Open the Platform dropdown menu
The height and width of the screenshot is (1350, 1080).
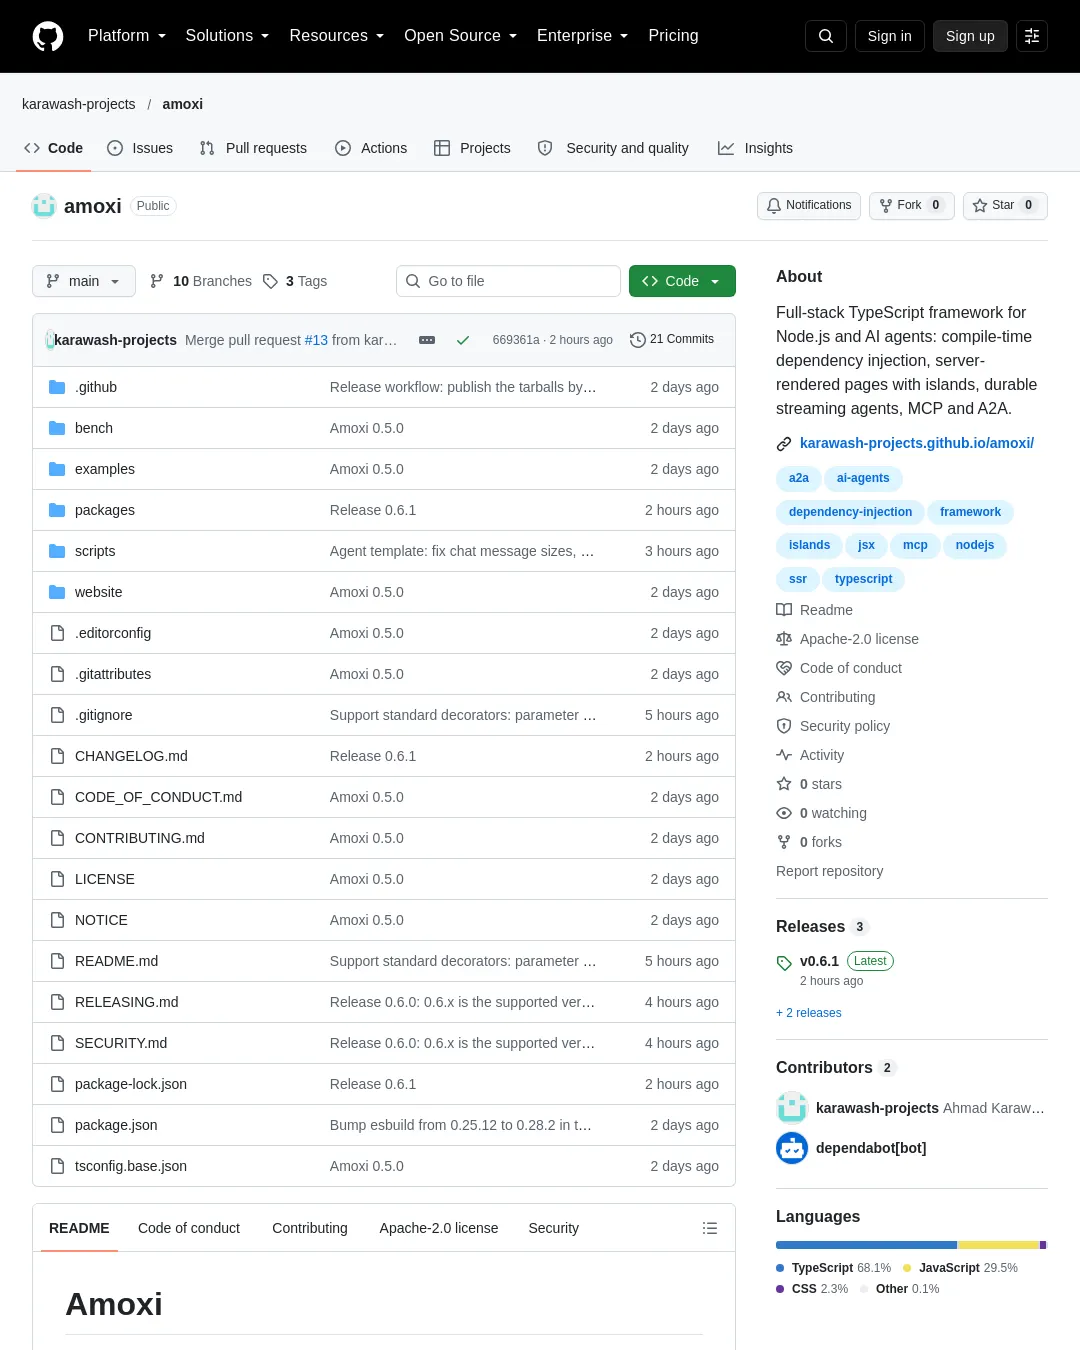point(127,36)
